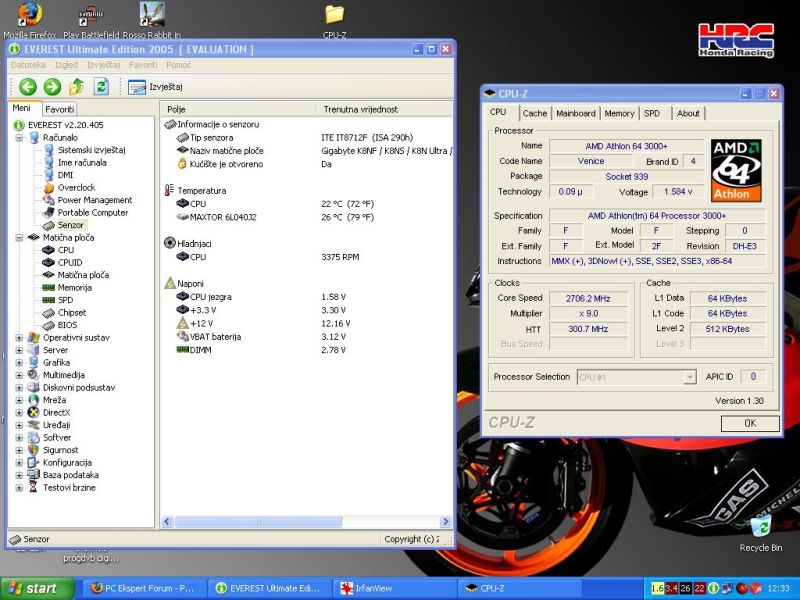Click the Refresh icon in EVEREST toolbar
This screenshot has height=600, width=800.
click(101, 87)
